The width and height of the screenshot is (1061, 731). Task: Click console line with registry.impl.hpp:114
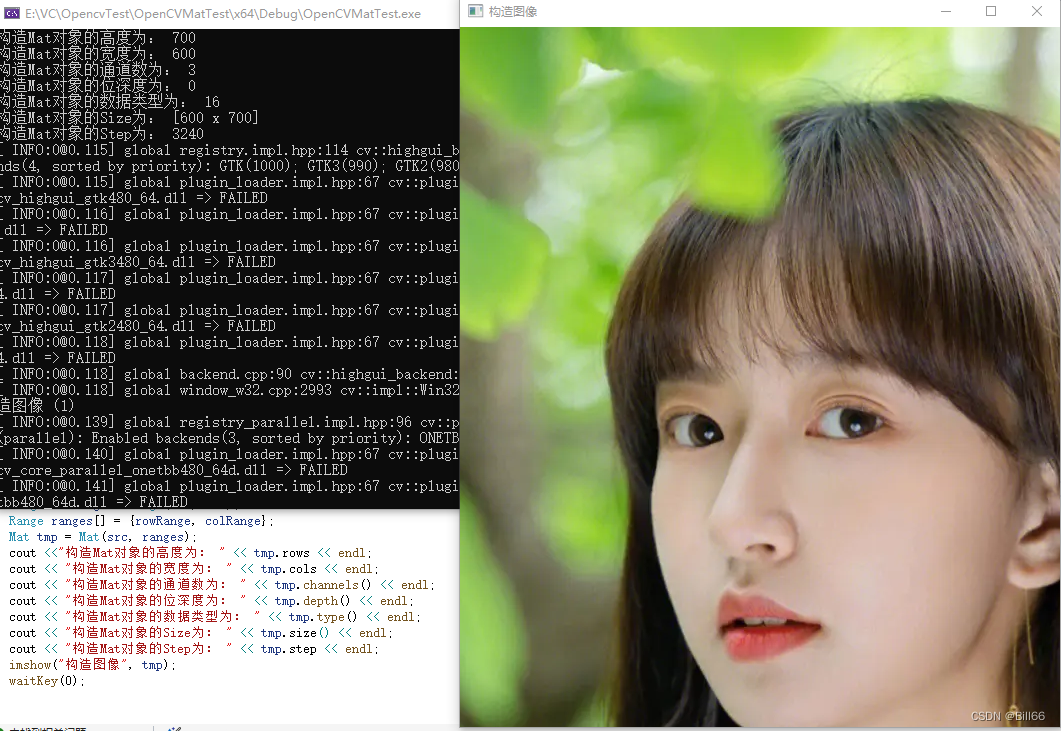click(230, 150)
